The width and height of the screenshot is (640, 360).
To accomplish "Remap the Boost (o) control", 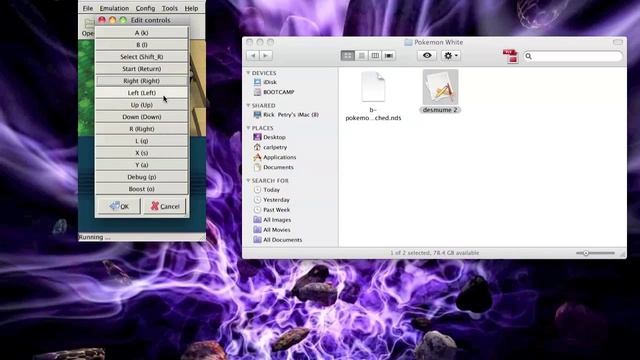I will (x=142, y=189).
